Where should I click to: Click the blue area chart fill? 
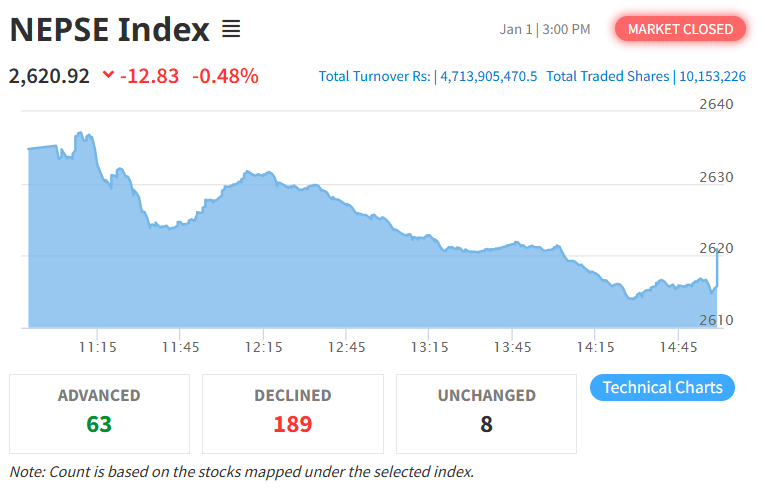pos(300,270)
